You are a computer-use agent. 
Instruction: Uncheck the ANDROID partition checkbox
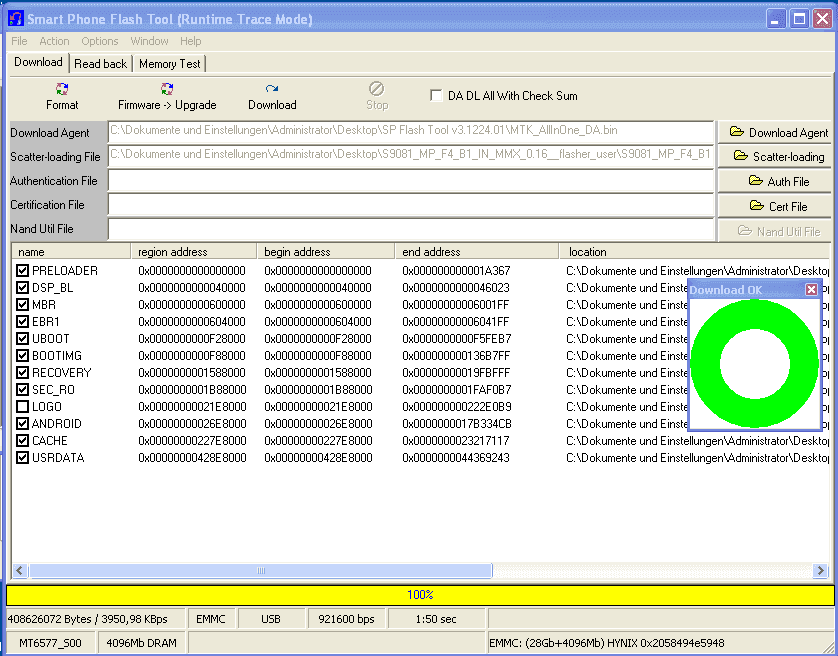coord(22,424)
